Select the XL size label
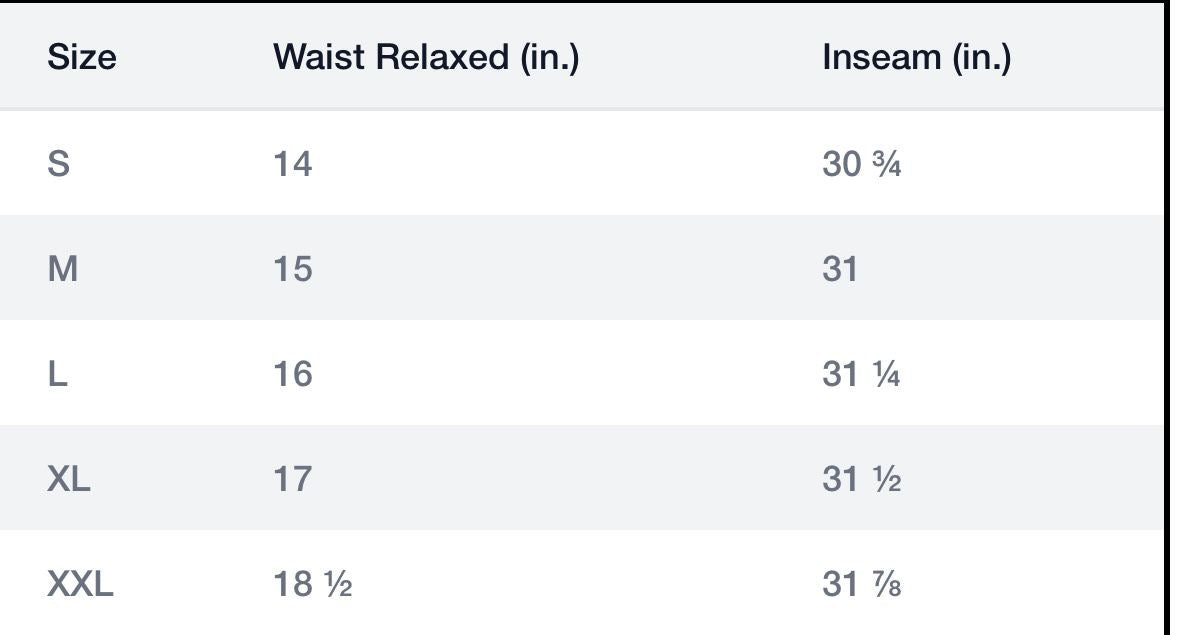 (x=69, y=479)
